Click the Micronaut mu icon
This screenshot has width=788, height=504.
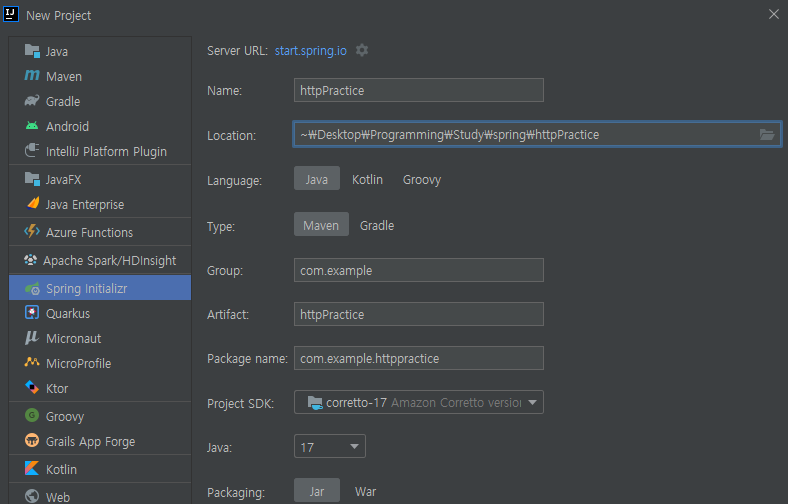tap(32, 338)
